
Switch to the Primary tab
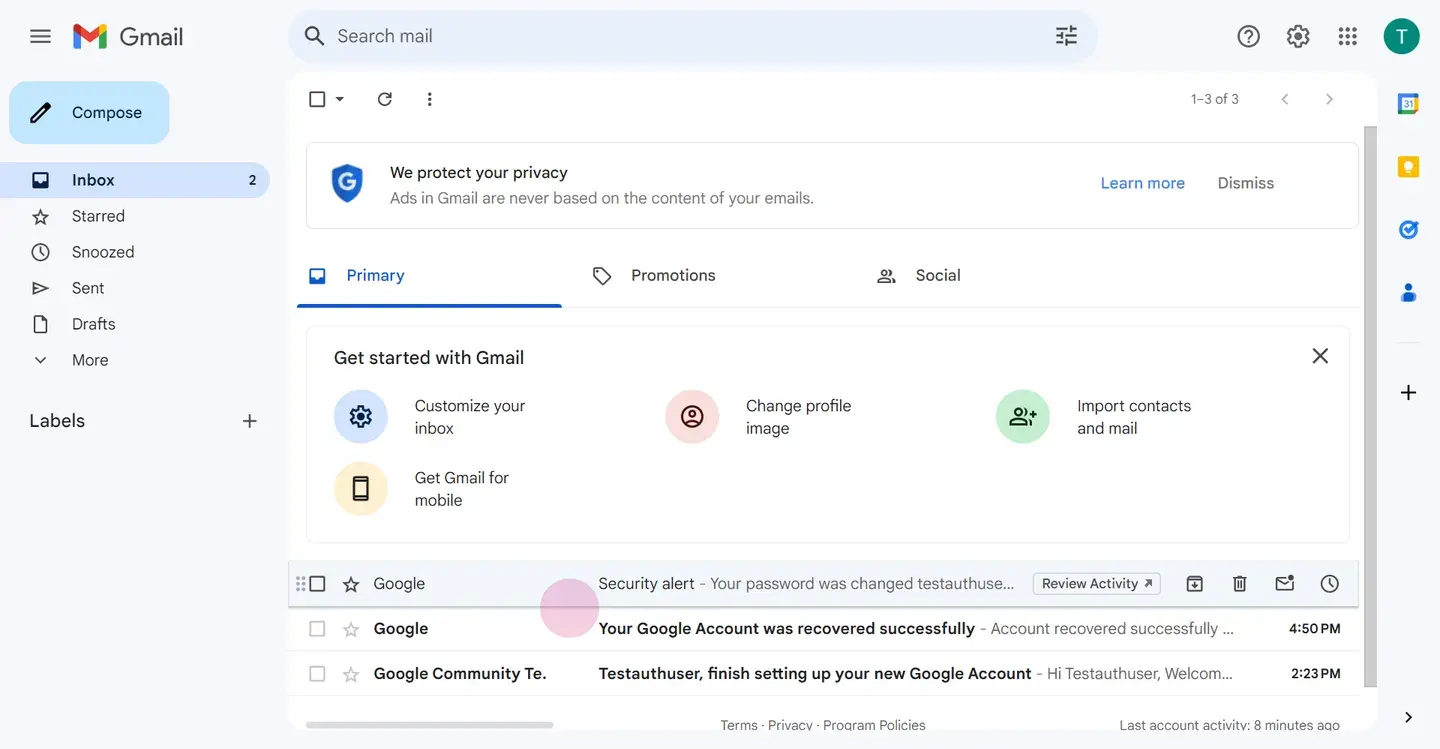429,276
